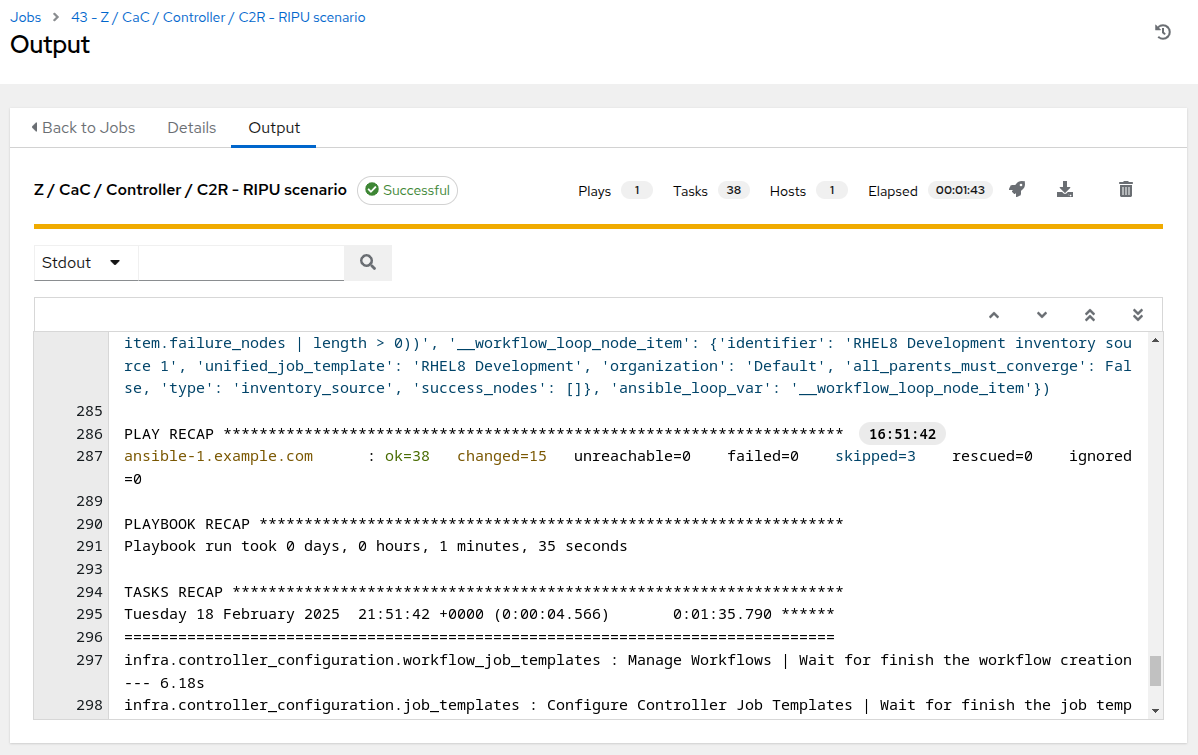Image resolution: width=1198 pixels, height=755 pixels.
Task: Select the Output tab
Action: point(274,128)
